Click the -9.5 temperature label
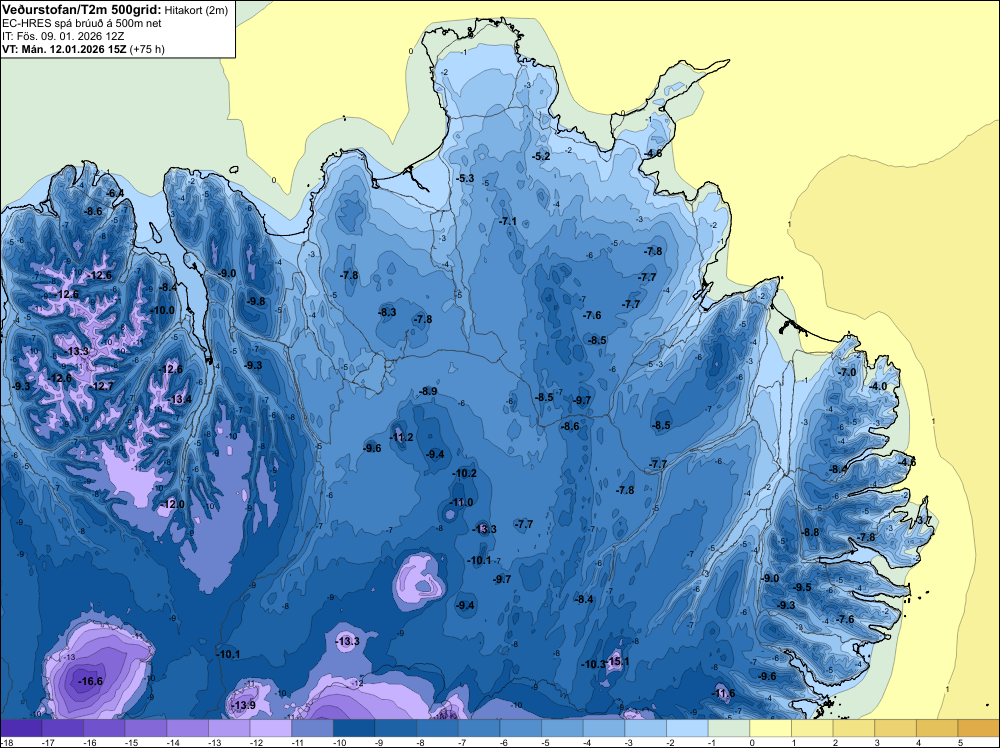Image resolution: width=1000 pixels, height=748 pixels. coord(802,587)
